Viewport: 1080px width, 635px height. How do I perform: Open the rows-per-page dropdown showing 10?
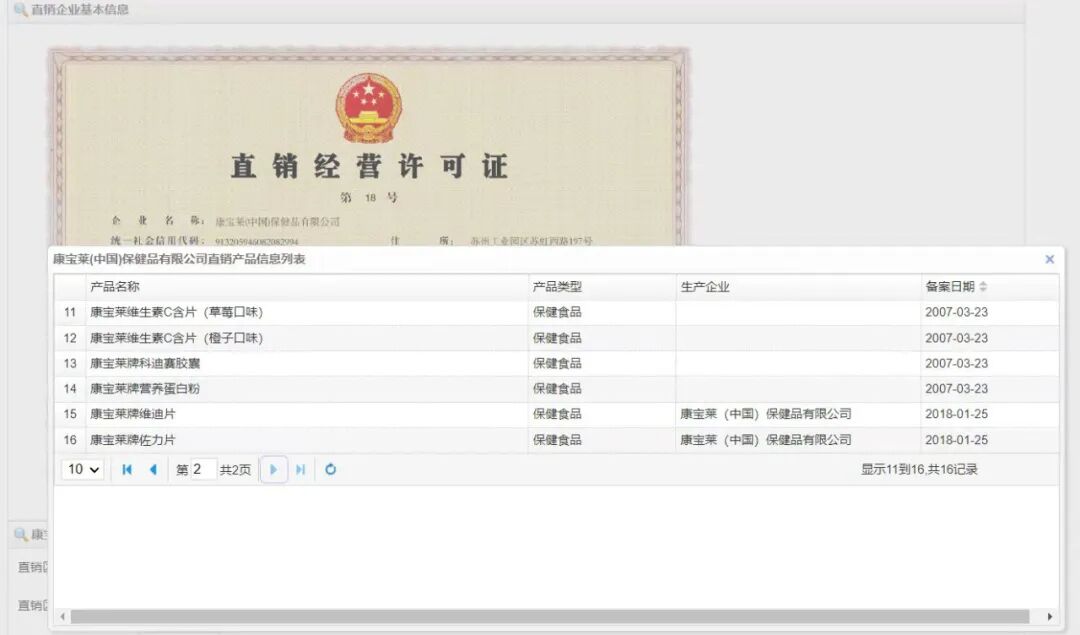pos(83,470)
